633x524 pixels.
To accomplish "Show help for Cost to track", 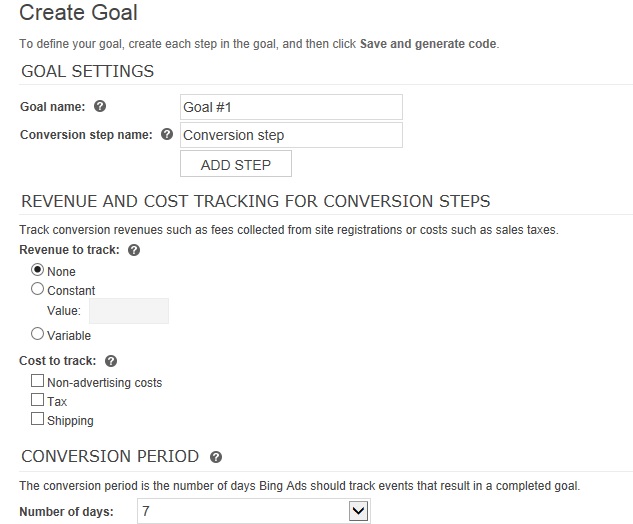I will tap(111, 361).
